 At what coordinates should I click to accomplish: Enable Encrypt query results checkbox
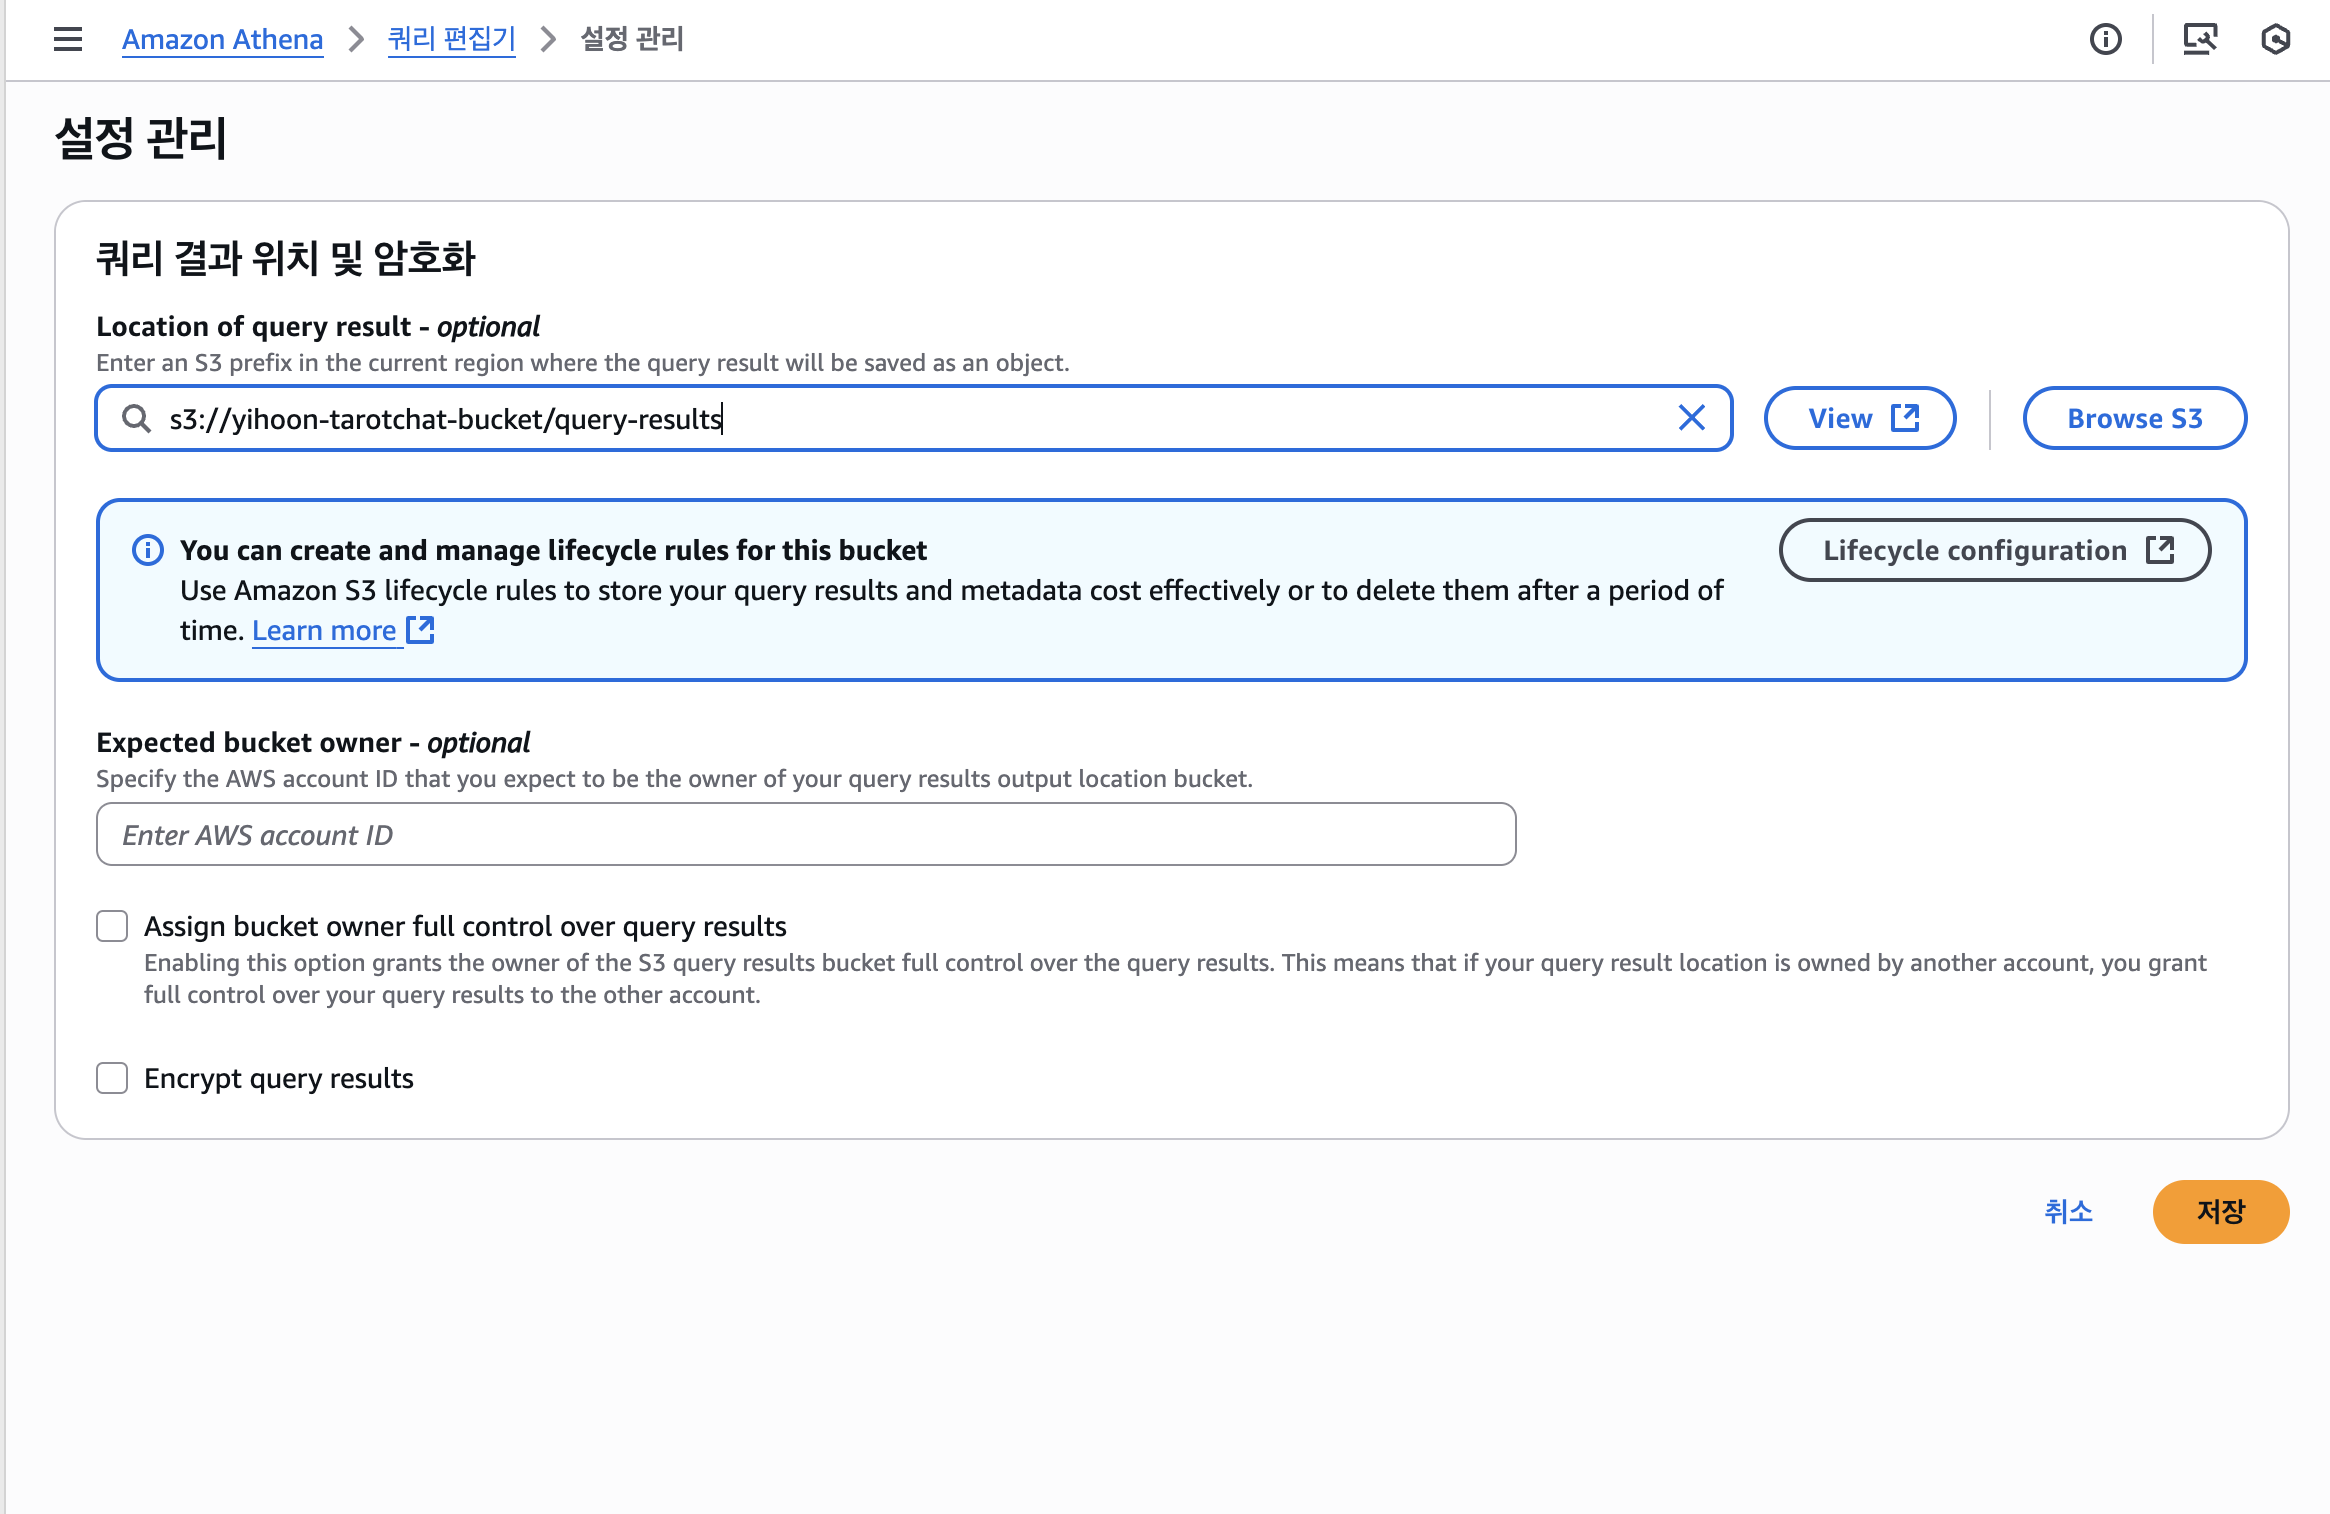(x=112, y=1078)
